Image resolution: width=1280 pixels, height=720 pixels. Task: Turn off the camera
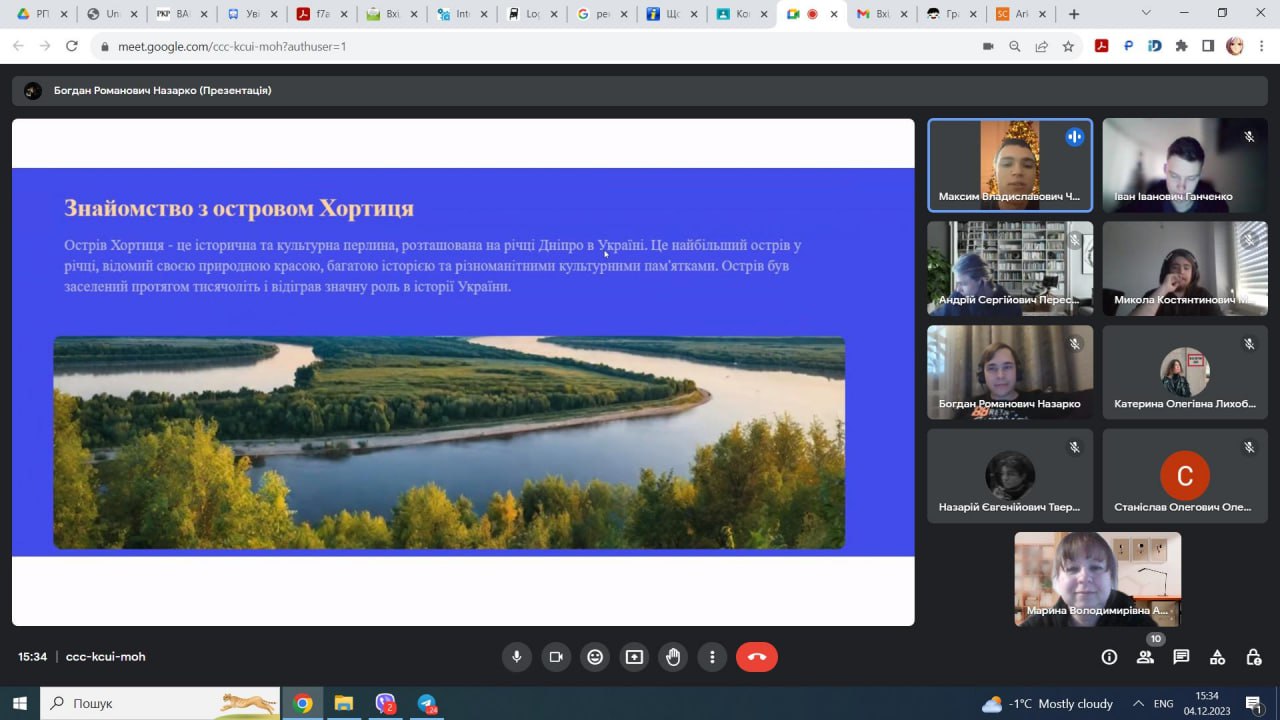556,657
